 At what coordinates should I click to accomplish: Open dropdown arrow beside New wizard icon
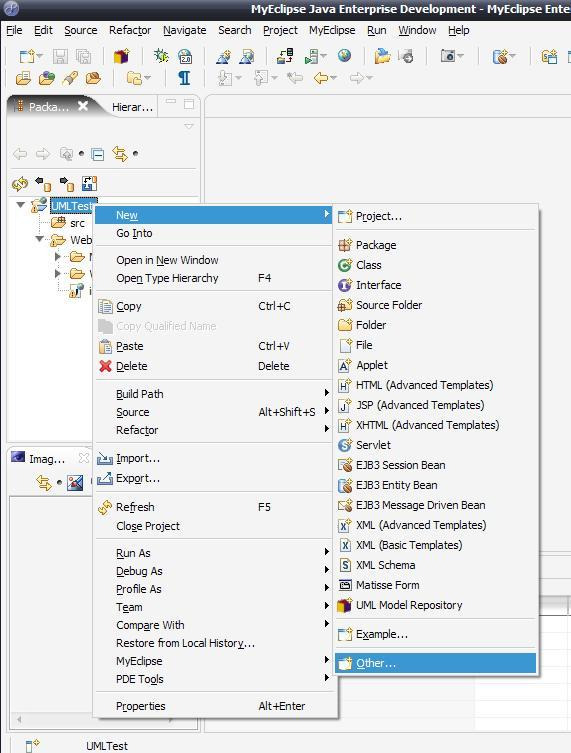pyautogui.click(x=40, y=56)
